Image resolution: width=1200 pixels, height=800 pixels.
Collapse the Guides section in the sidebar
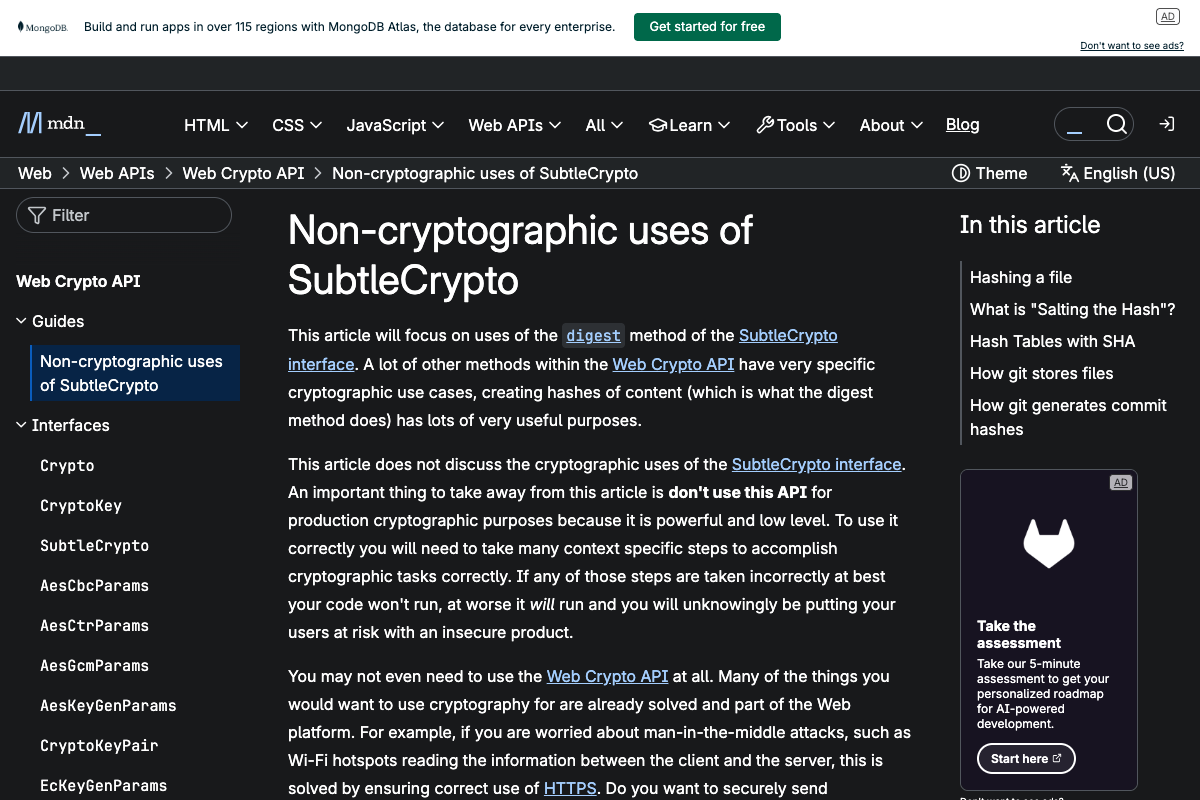point(21,320)
